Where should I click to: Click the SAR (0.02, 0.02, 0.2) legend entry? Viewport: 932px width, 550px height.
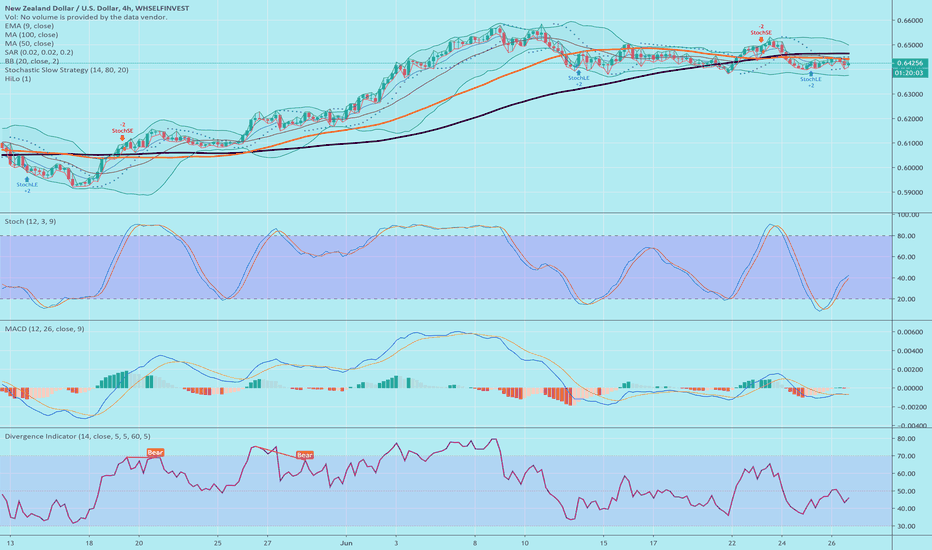coord(39,52)
